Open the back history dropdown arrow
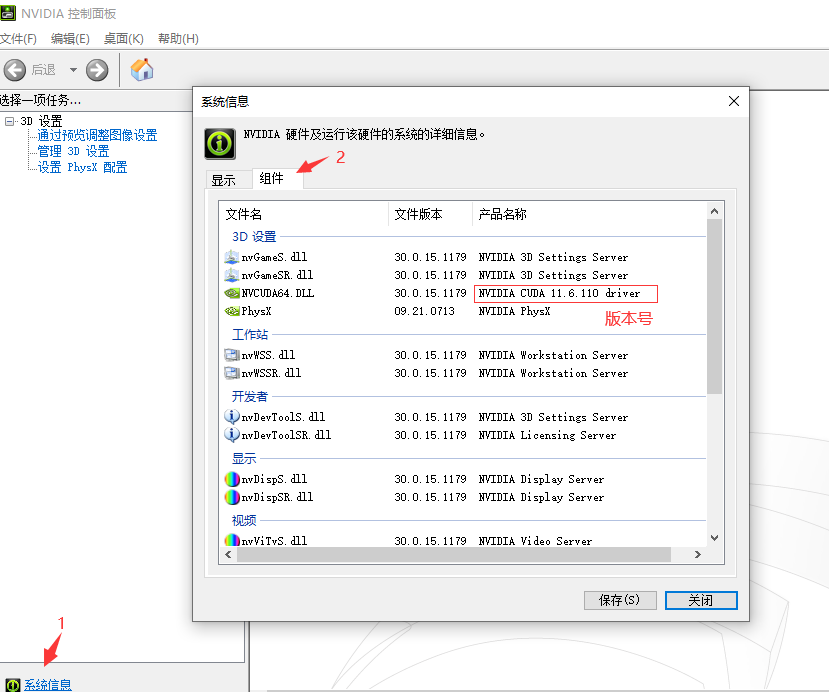 click(x=73, y=70)
